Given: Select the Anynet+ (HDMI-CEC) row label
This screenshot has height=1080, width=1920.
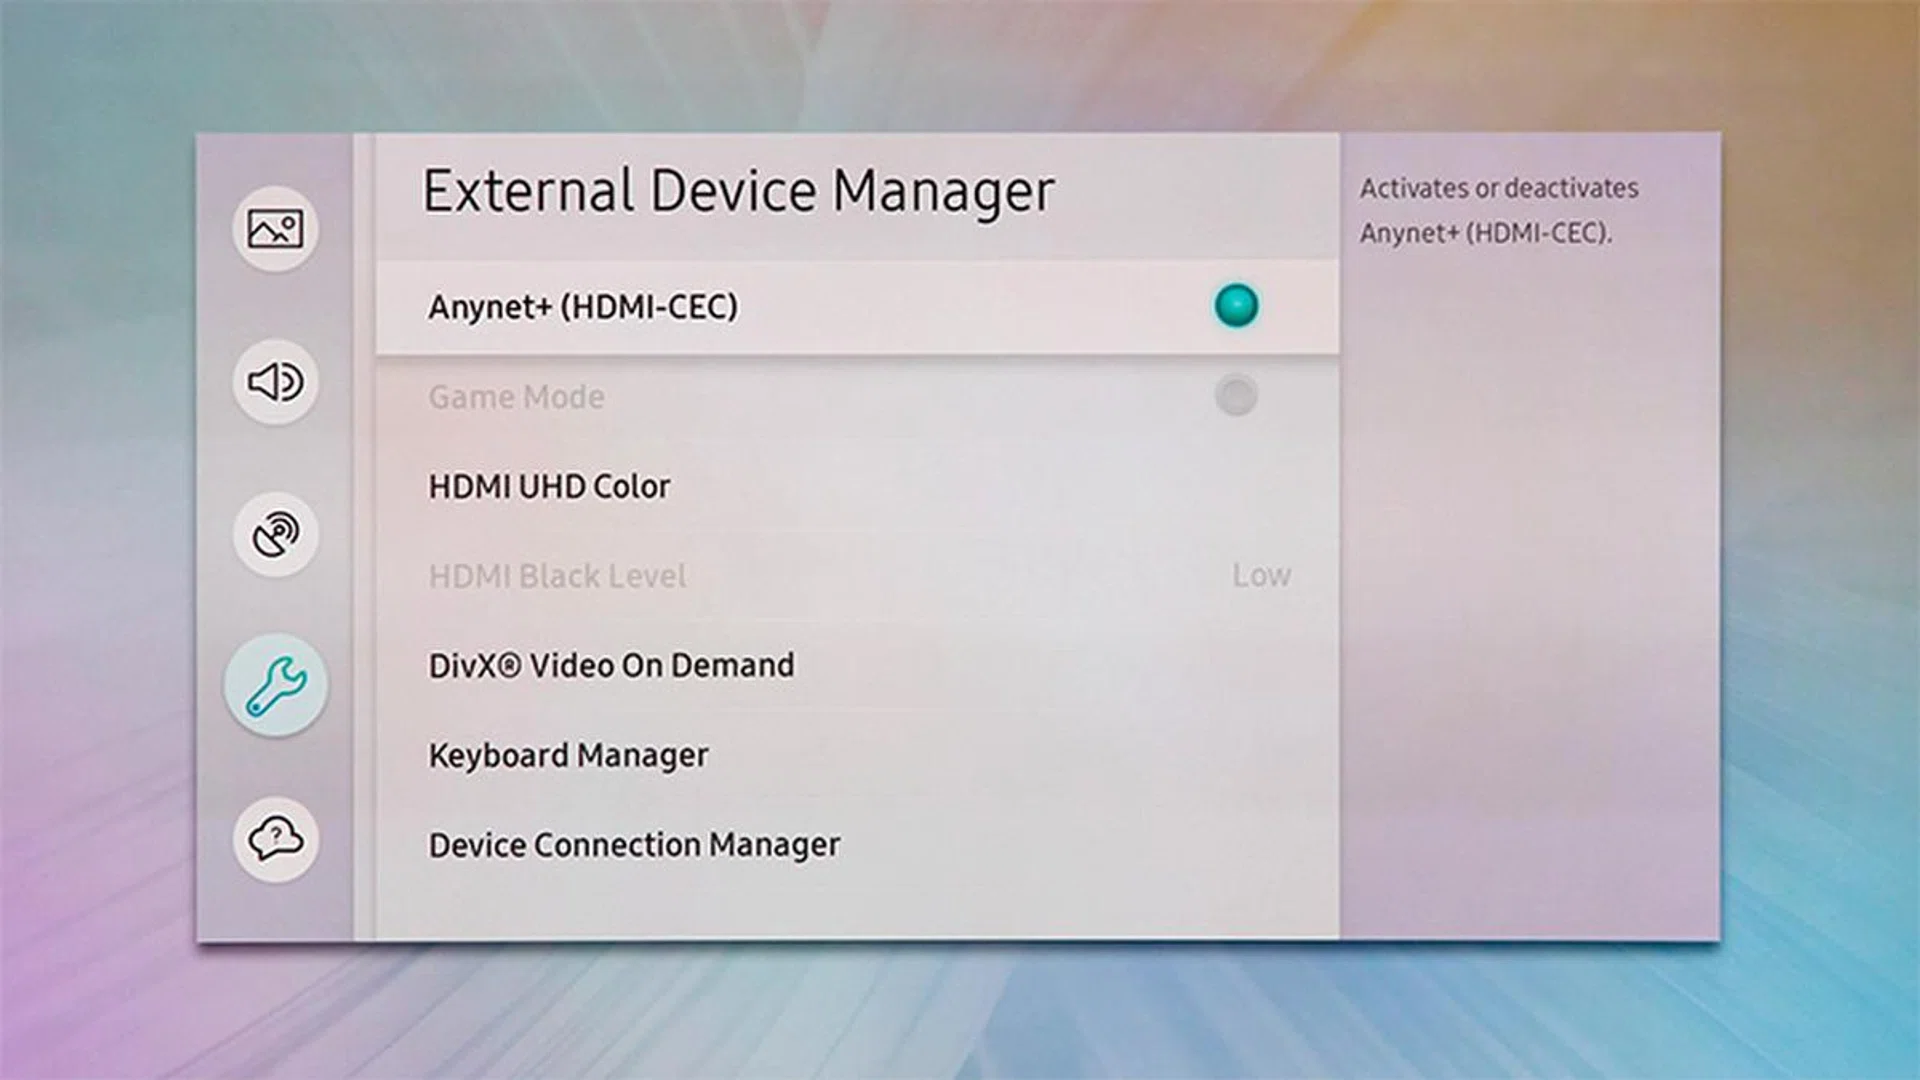Looking at the screenshot, I should 583,307.
